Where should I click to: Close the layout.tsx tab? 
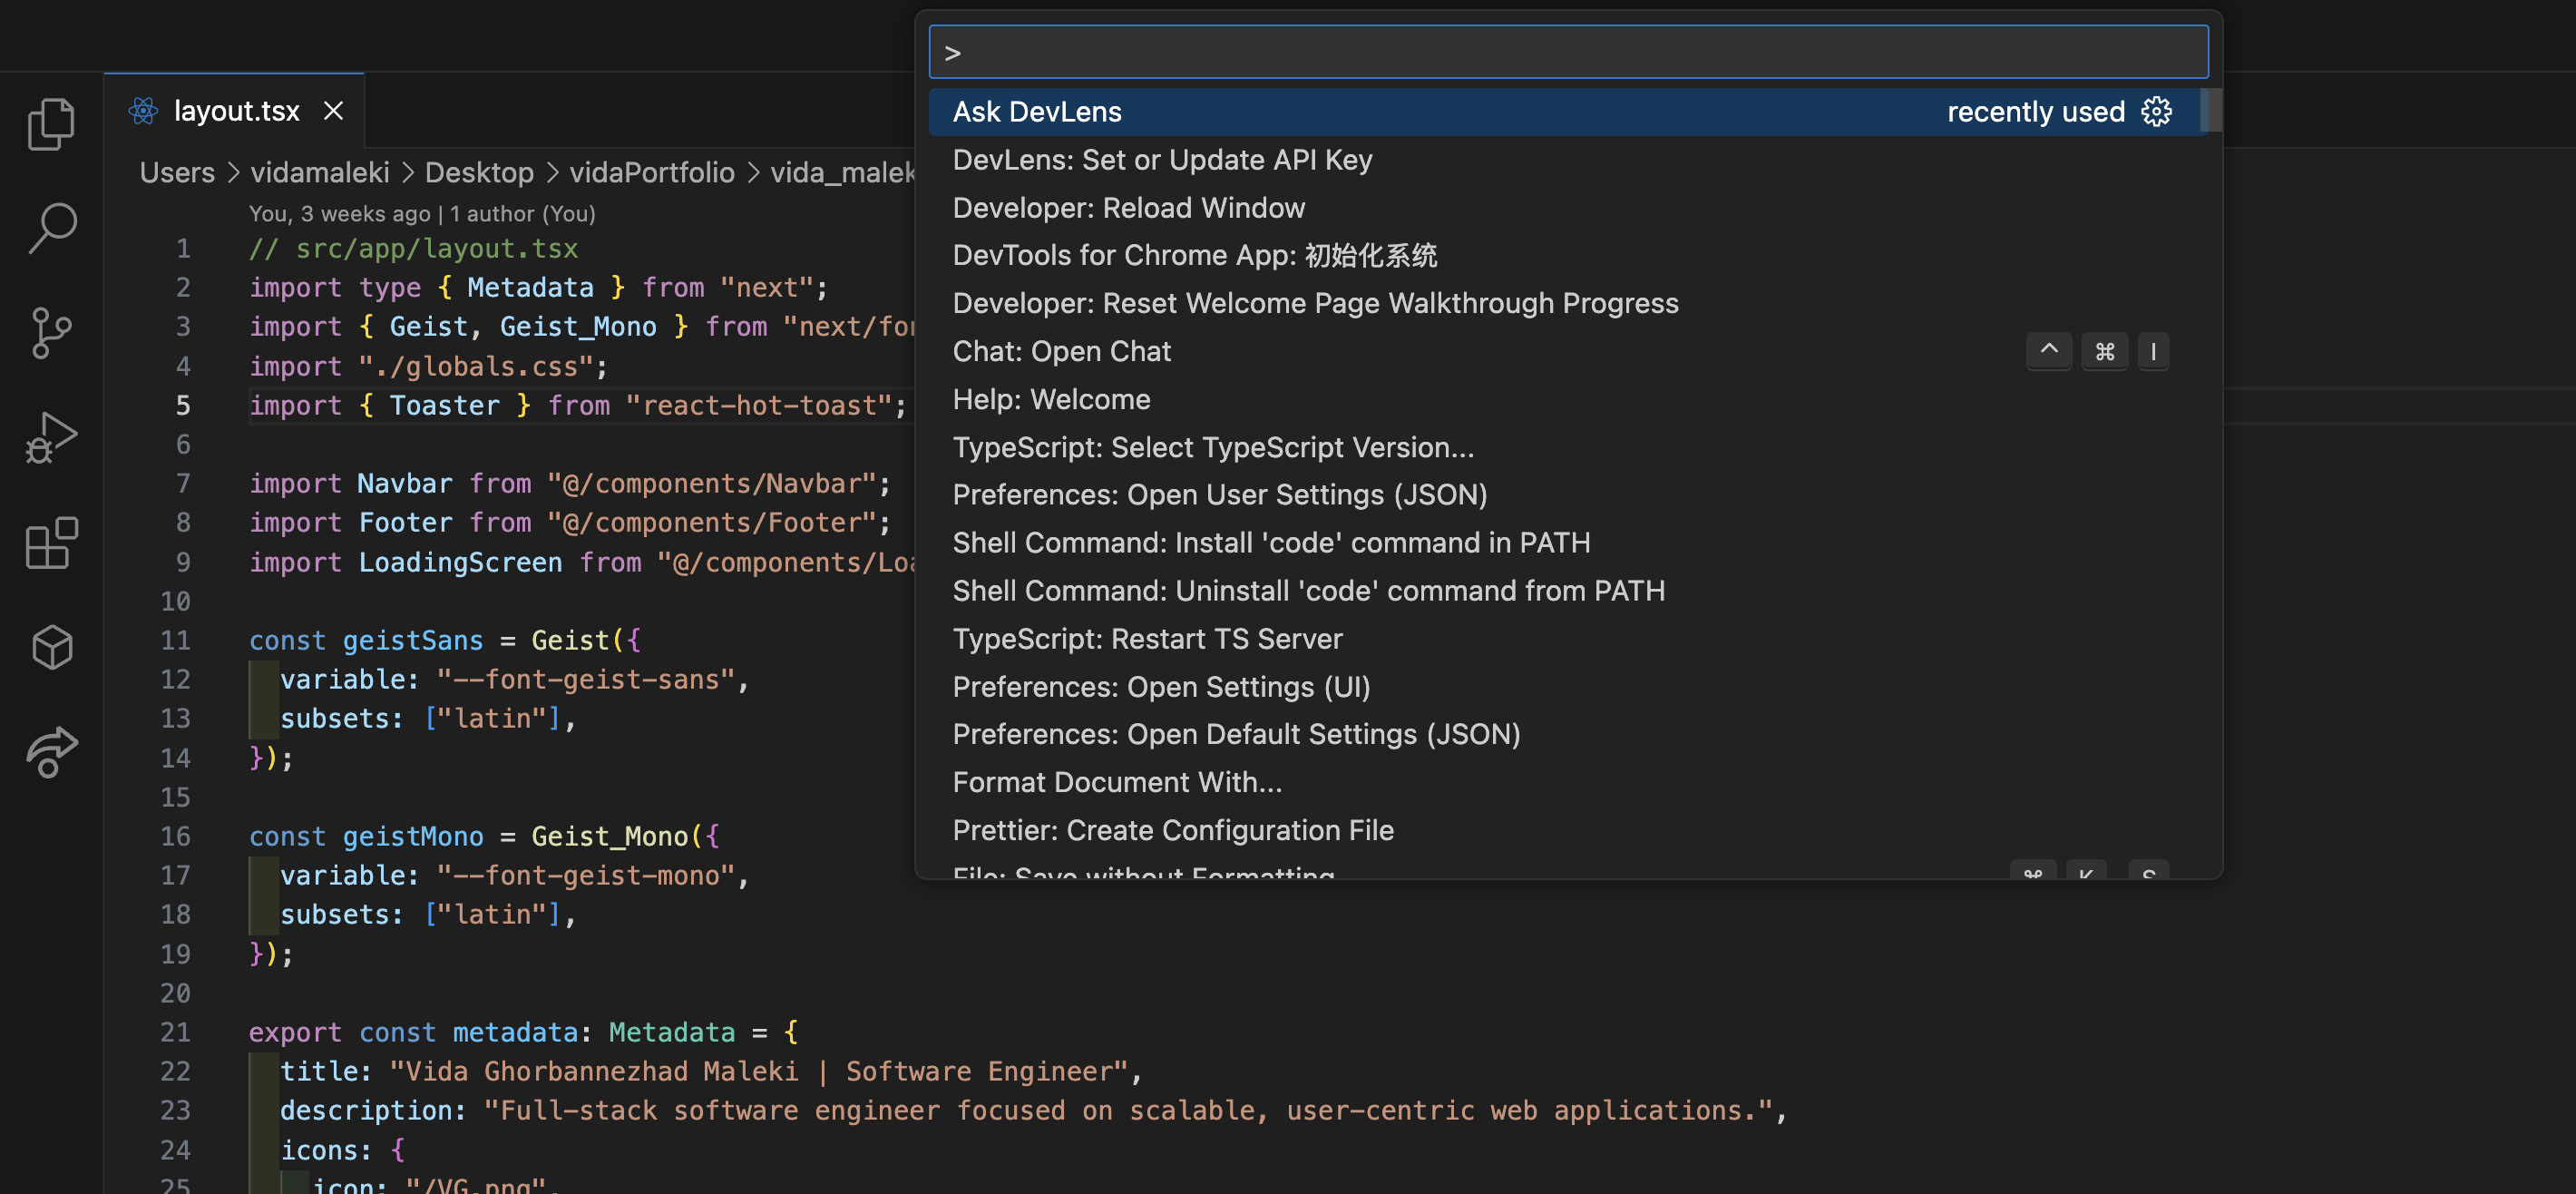[333, 110]
